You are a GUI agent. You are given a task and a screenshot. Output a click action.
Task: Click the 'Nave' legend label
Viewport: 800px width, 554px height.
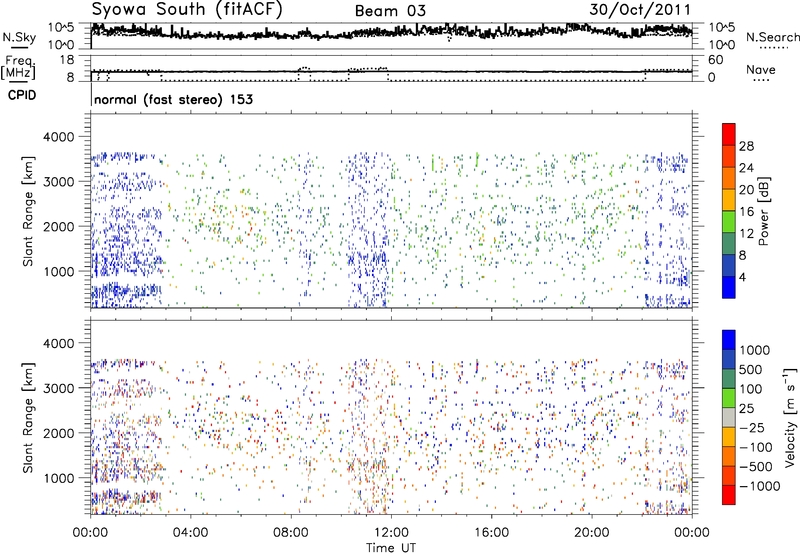(761, 69)
